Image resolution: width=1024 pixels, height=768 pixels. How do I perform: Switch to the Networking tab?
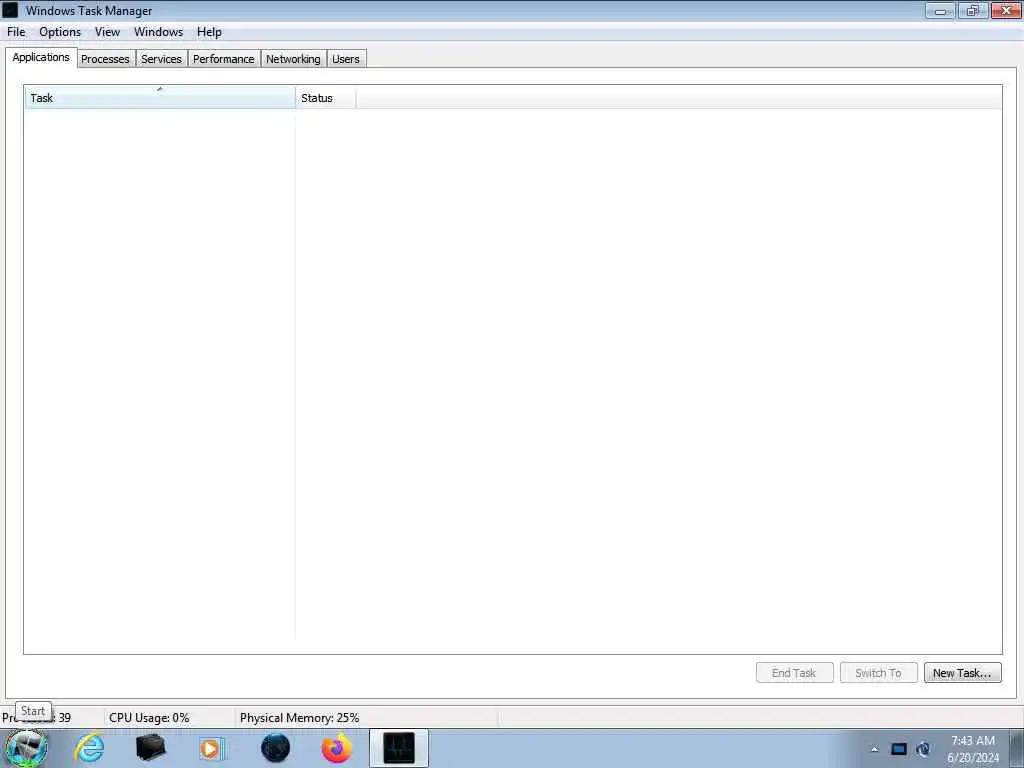[293, 59]
